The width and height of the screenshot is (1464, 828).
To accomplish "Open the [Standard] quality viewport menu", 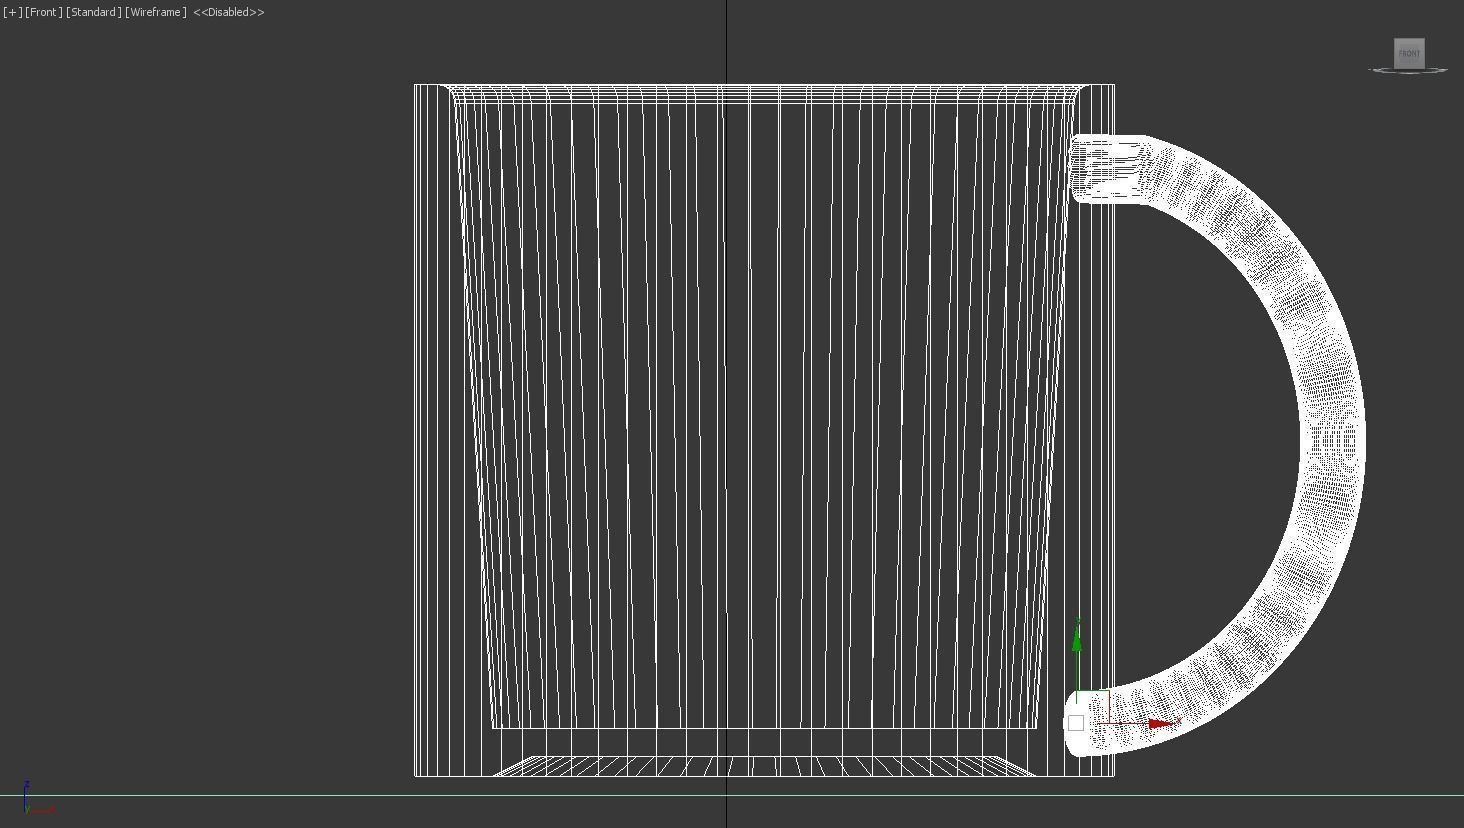I will point(94,12).
